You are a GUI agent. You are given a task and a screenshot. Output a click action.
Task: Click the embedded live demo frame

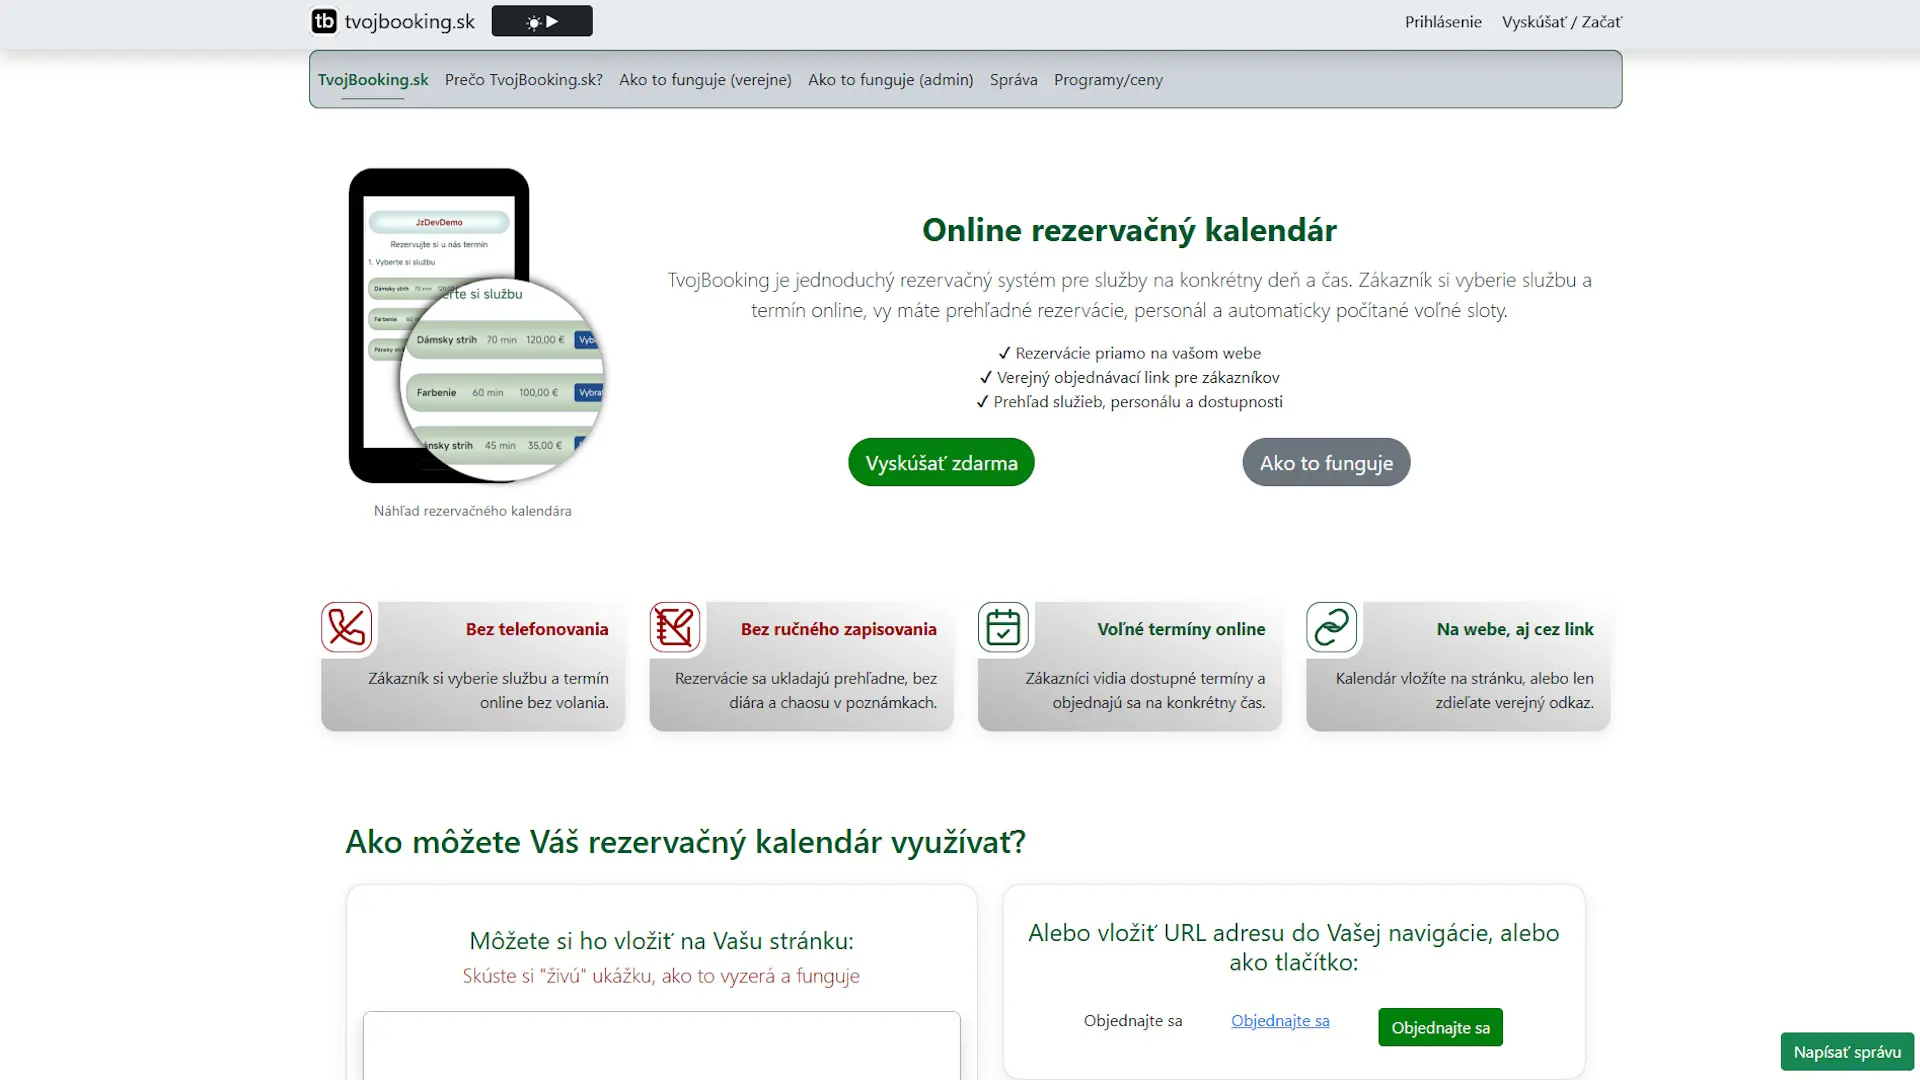click(661, 1045)
